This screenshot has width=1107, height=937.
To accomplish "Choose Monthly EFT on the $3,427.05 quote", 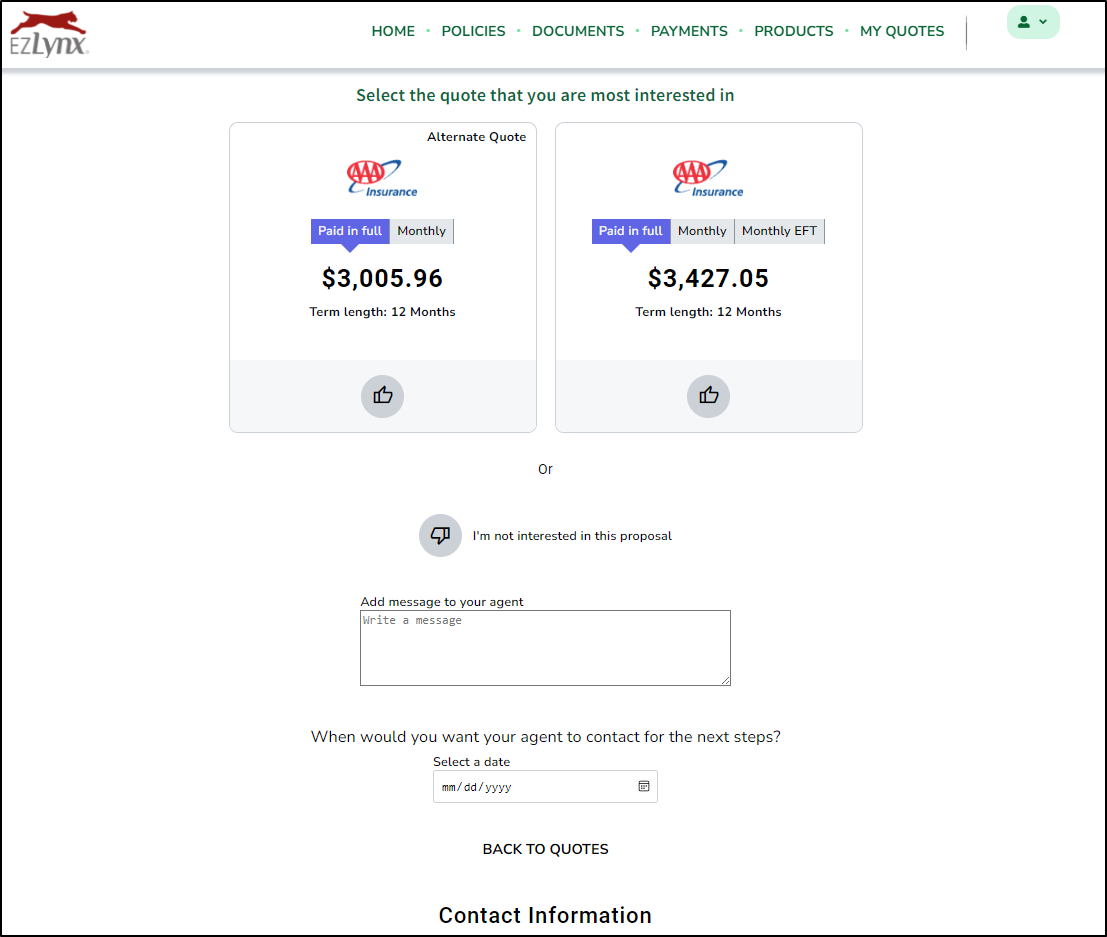I will 779,231.
